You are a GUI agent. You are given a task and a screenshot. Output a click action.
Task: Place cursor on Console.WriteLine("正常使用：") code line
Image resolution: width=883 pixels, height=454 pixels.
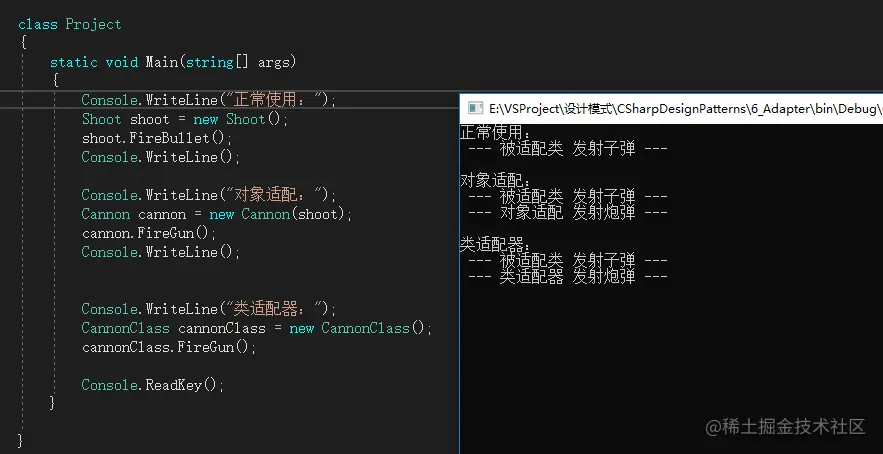click(208, 100)
